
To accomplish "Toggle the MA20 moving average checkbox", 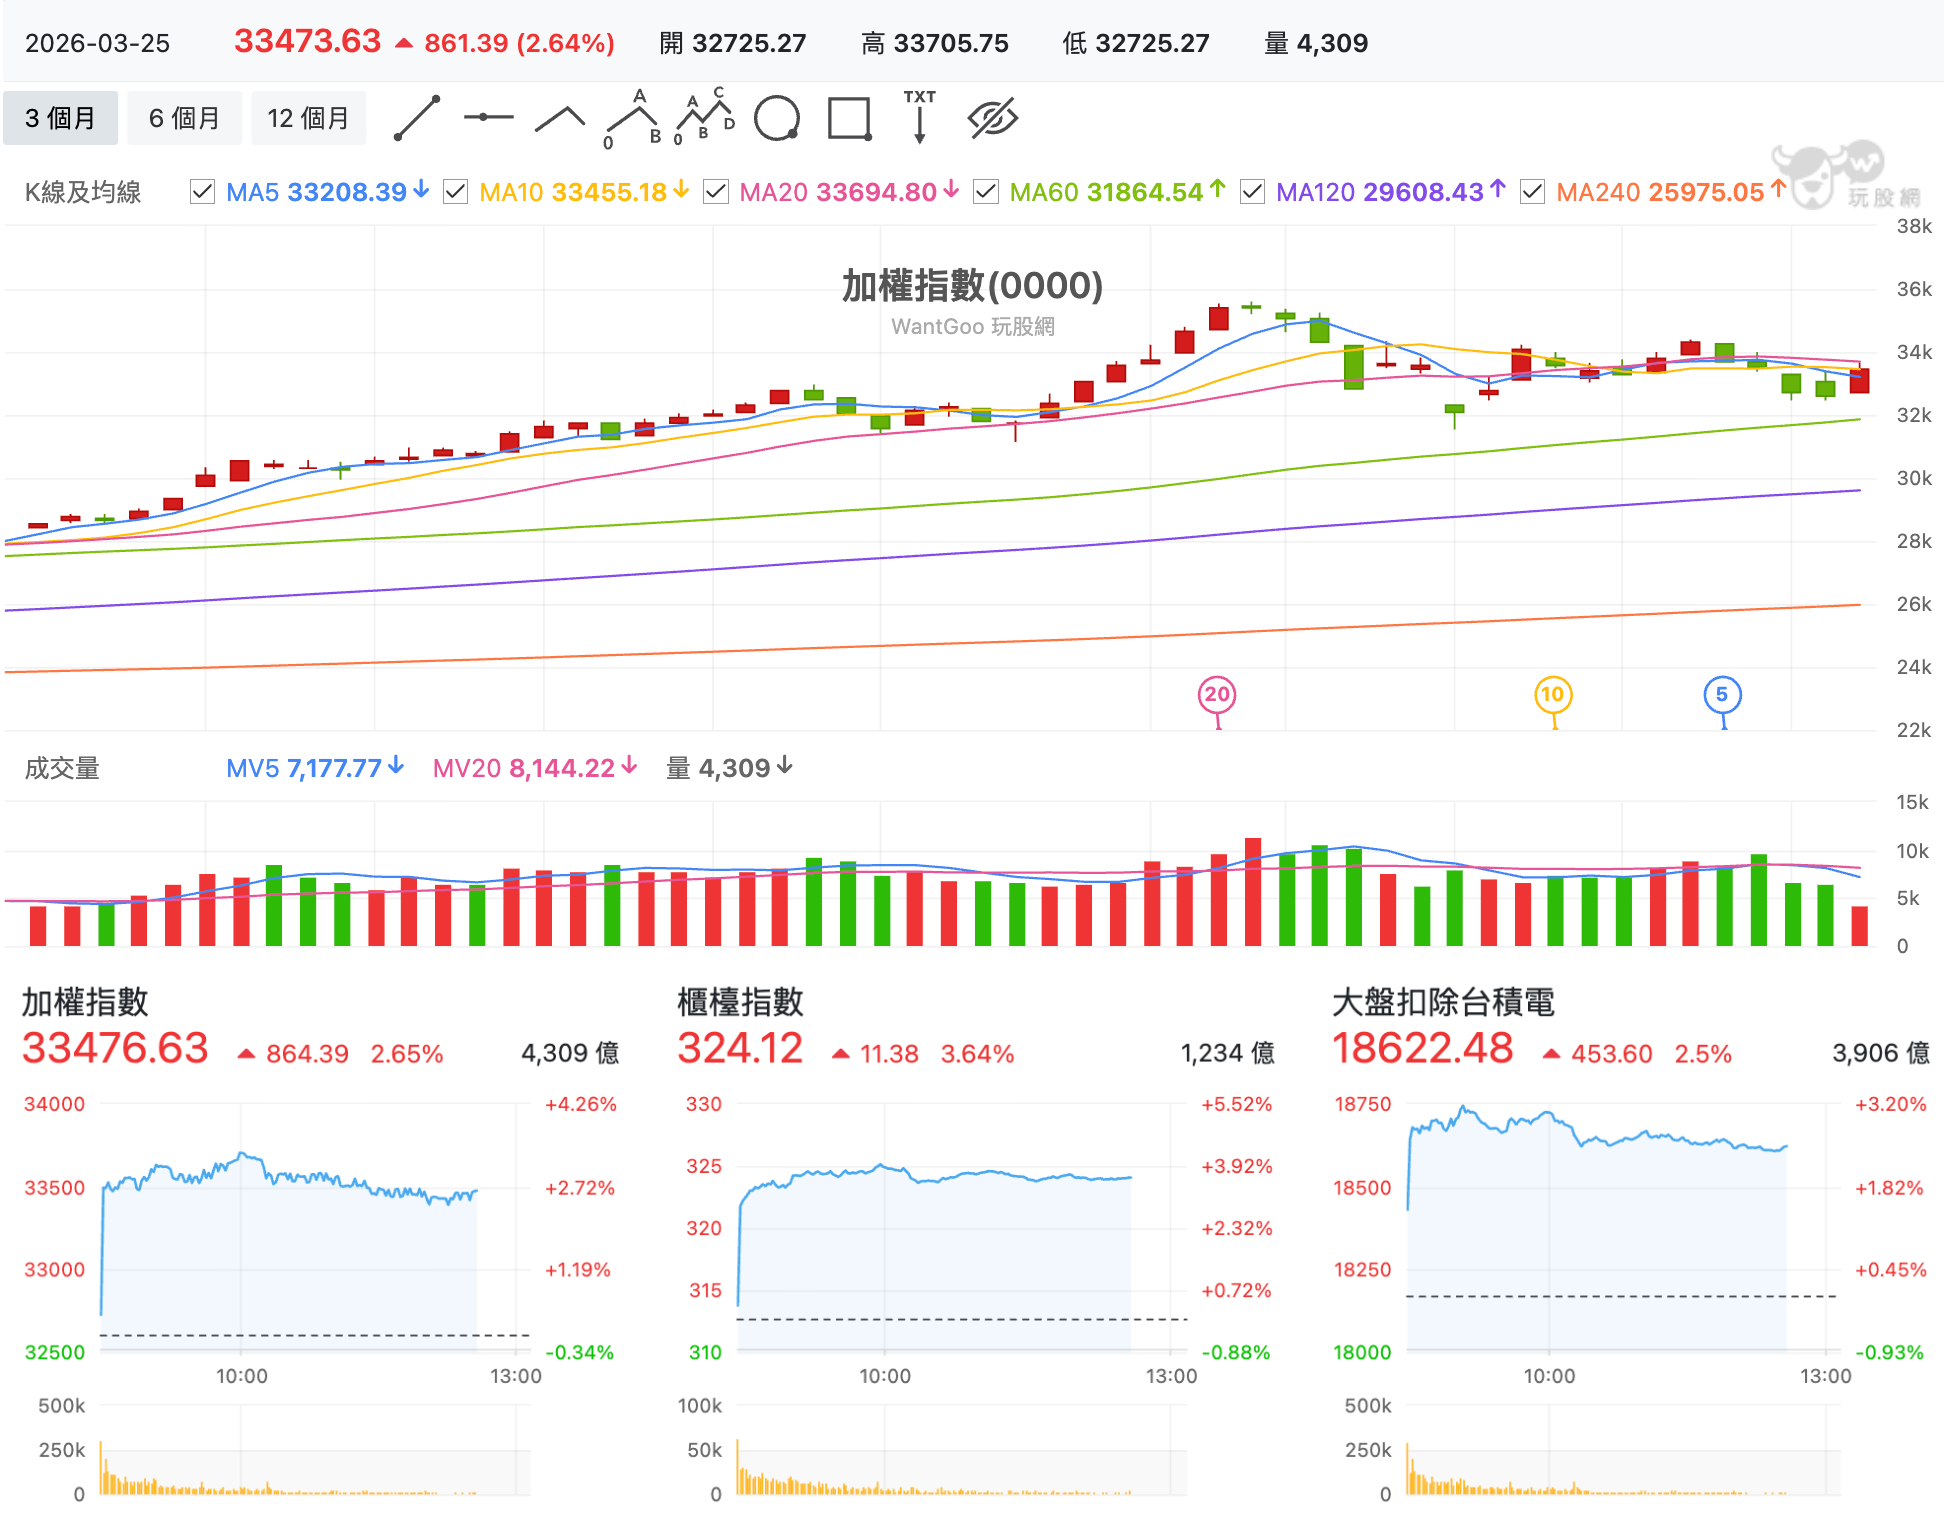I will tap(716, 192).
